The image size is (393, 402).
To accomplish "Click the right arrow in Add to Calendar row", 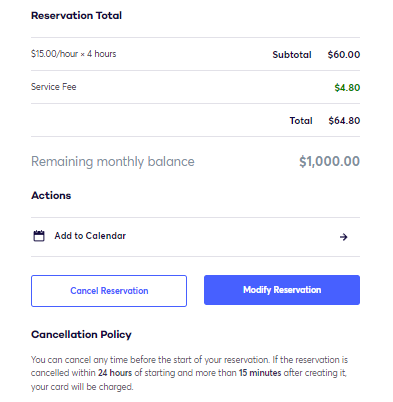I will (x=343, y=237).
